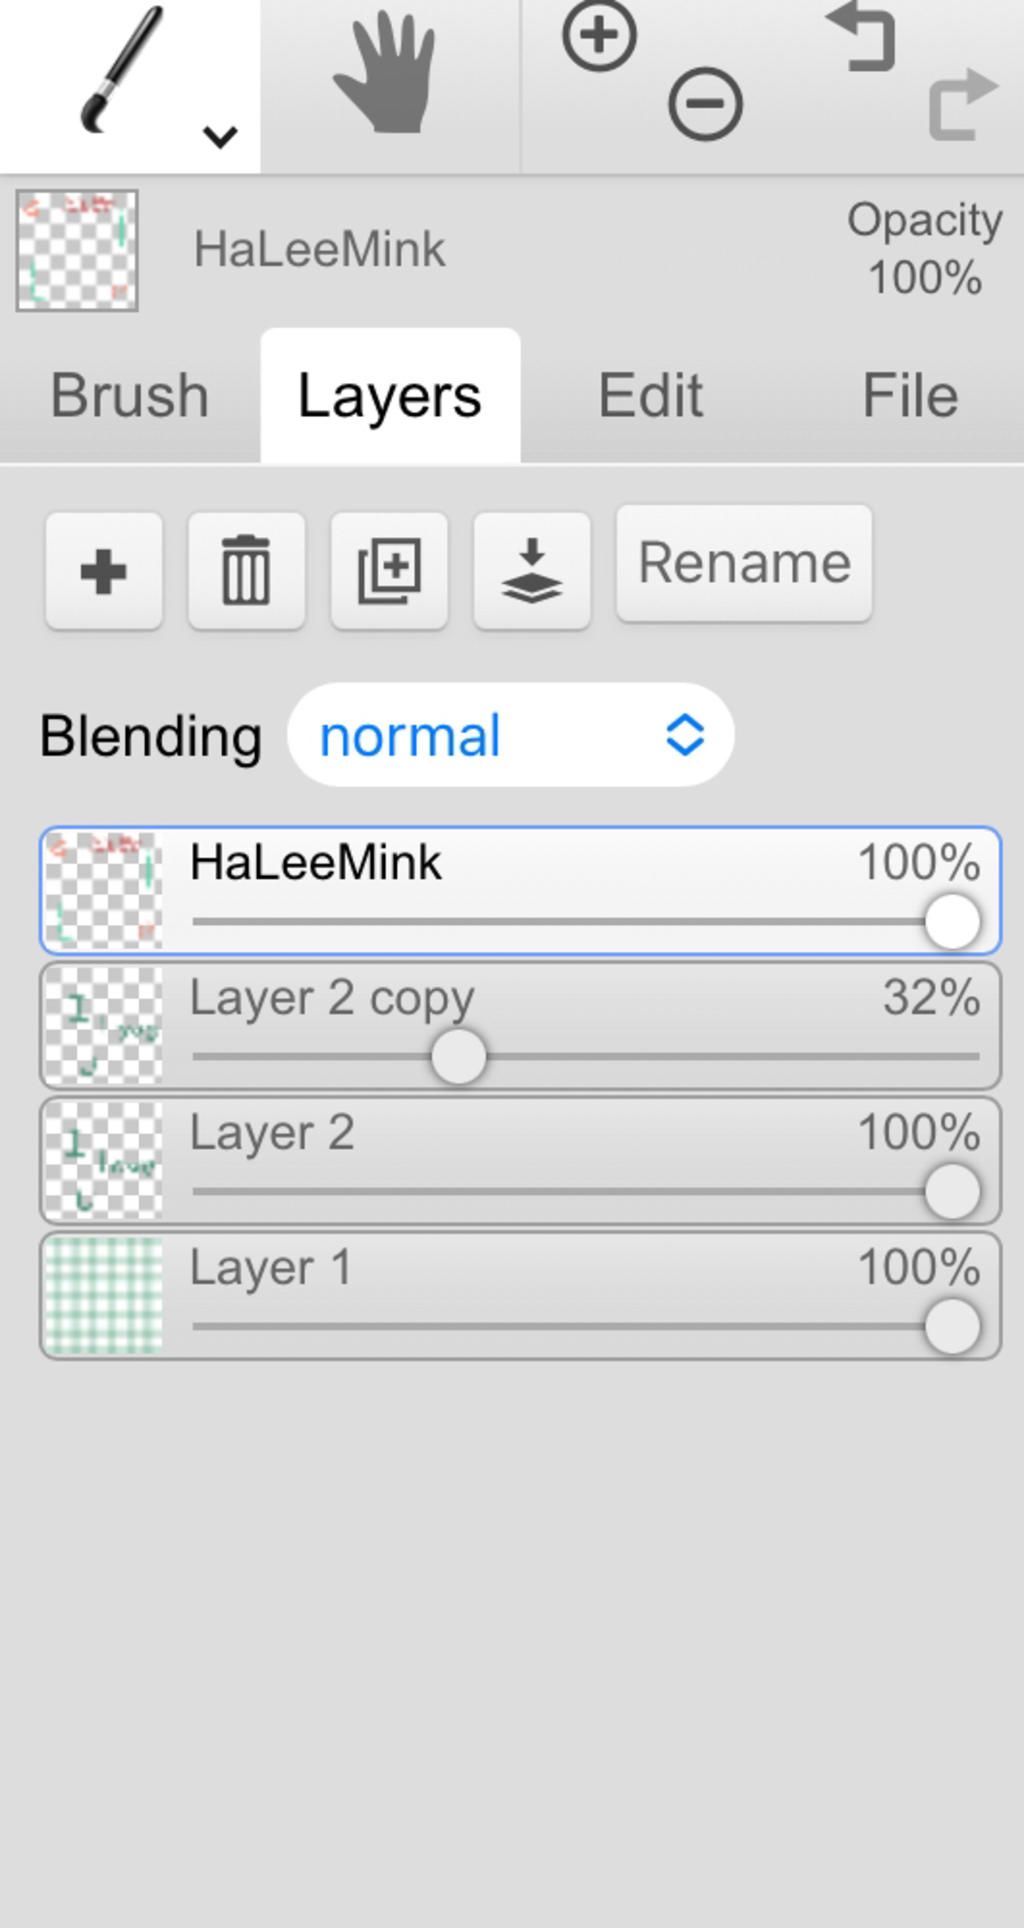Switch to the Edit tab
Screen dimensions: 1024x1928
click(x=651, y=396)
